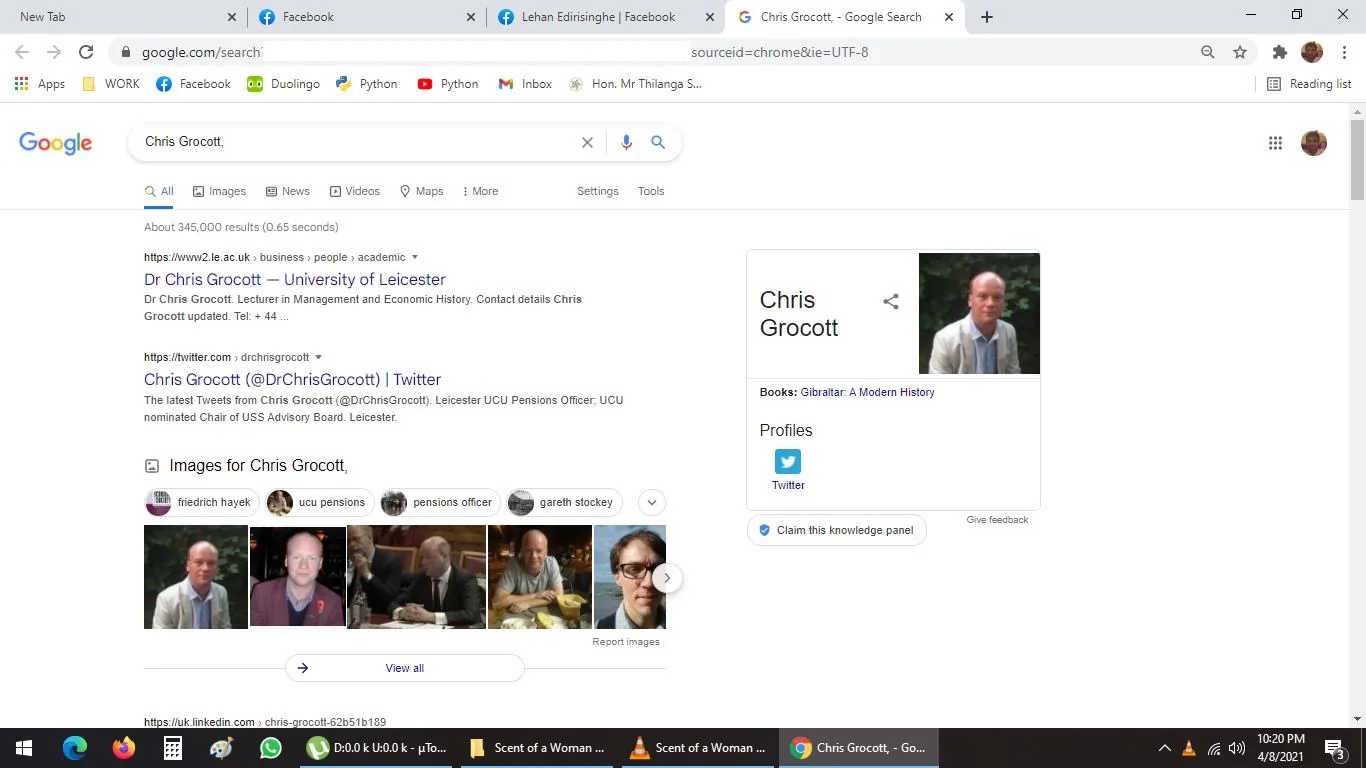Bookmark this page with the star
This screenshot has height=768, width=1366.
pos(1240,52)
